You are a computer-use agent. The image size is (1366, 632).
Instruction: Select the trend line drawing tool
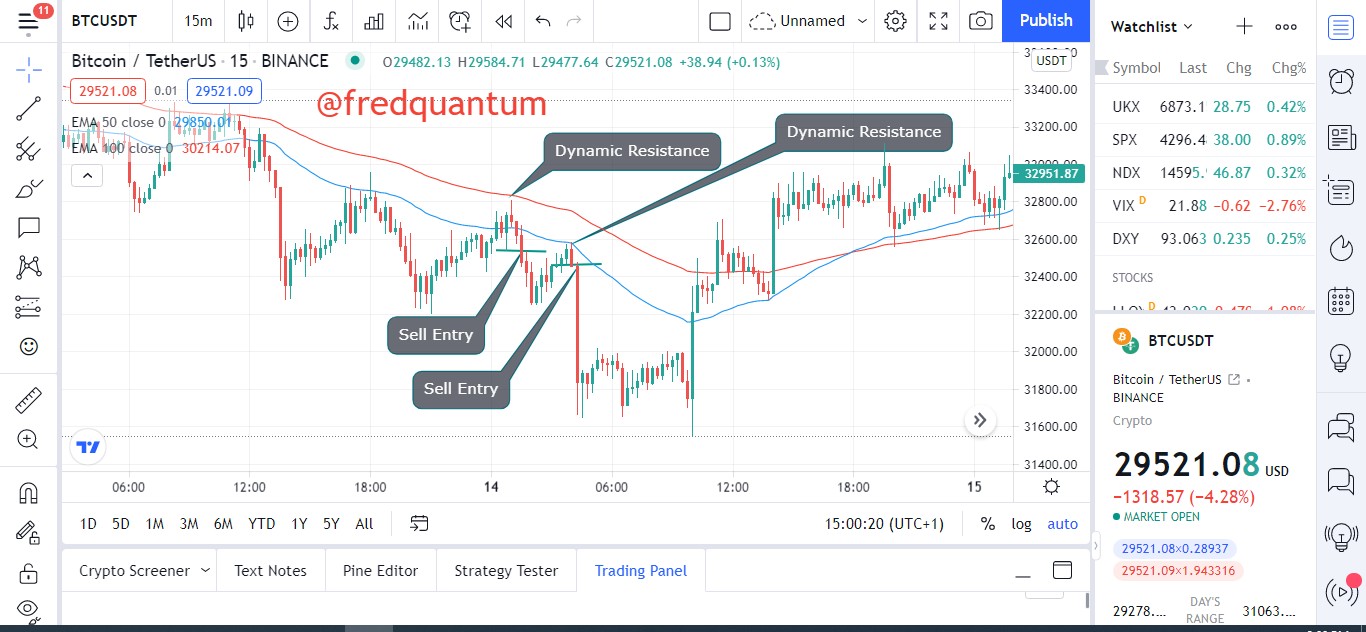coord(29,109)
